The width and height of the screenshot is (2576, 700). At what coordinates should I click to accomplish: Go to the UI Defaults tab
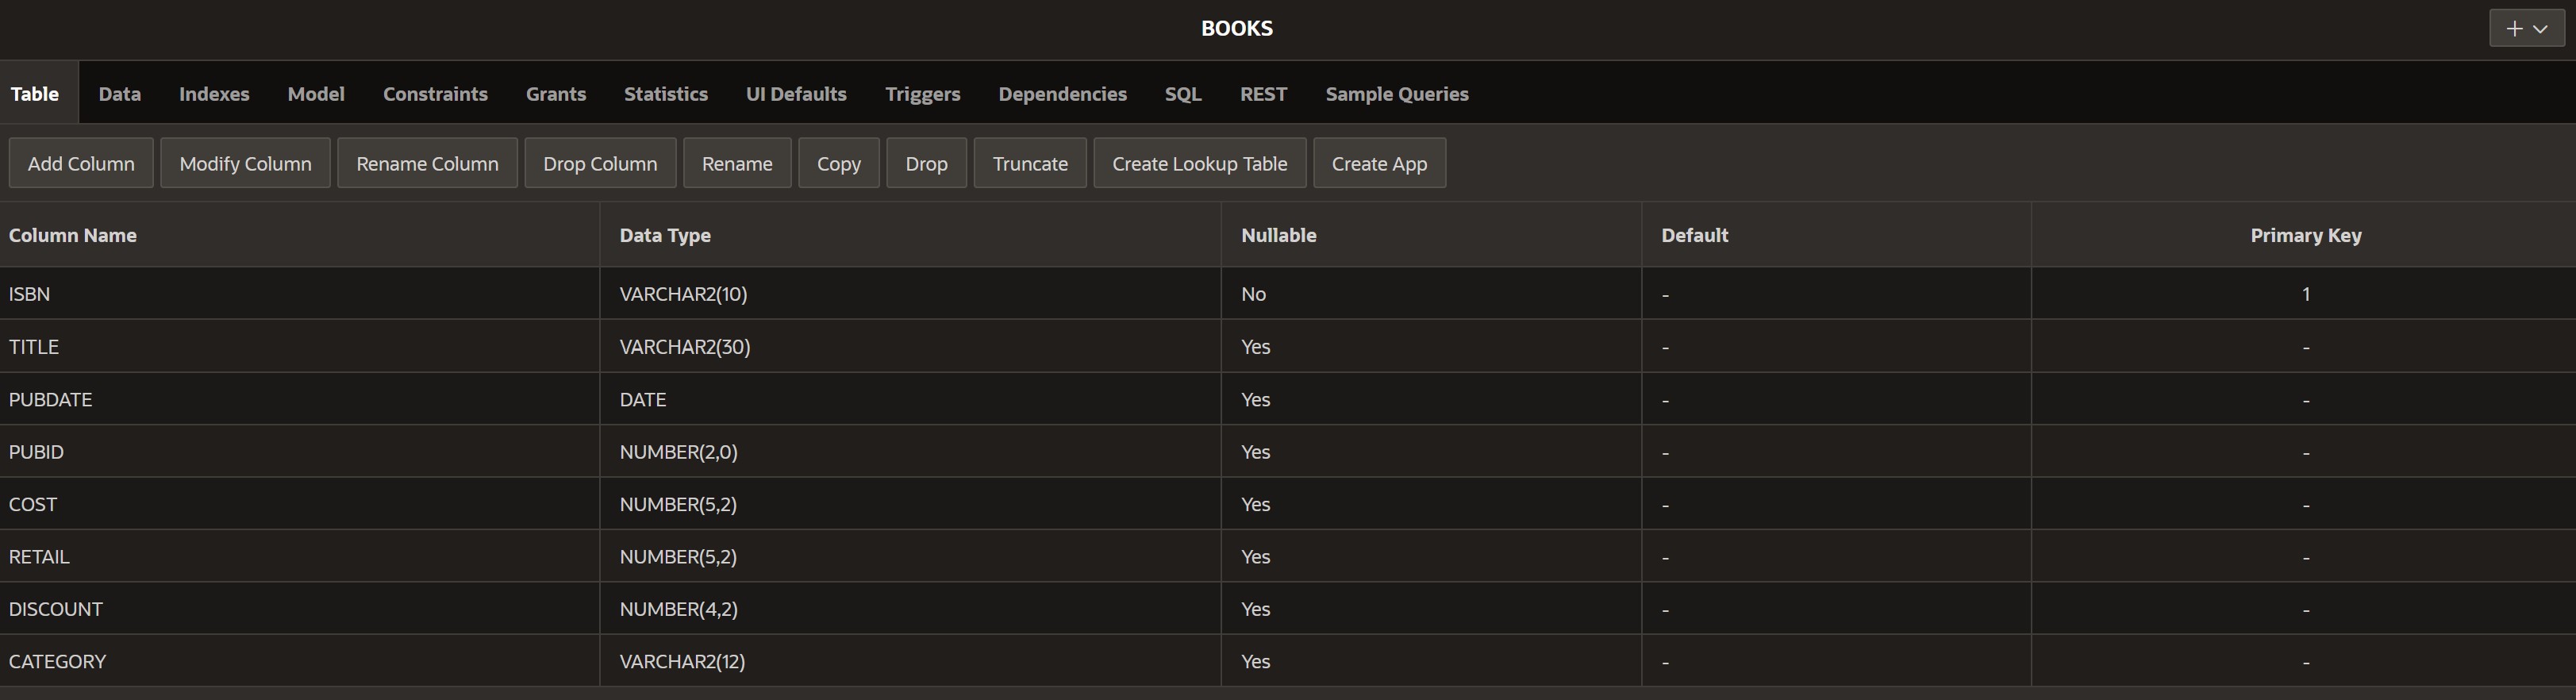pos(796,94)
